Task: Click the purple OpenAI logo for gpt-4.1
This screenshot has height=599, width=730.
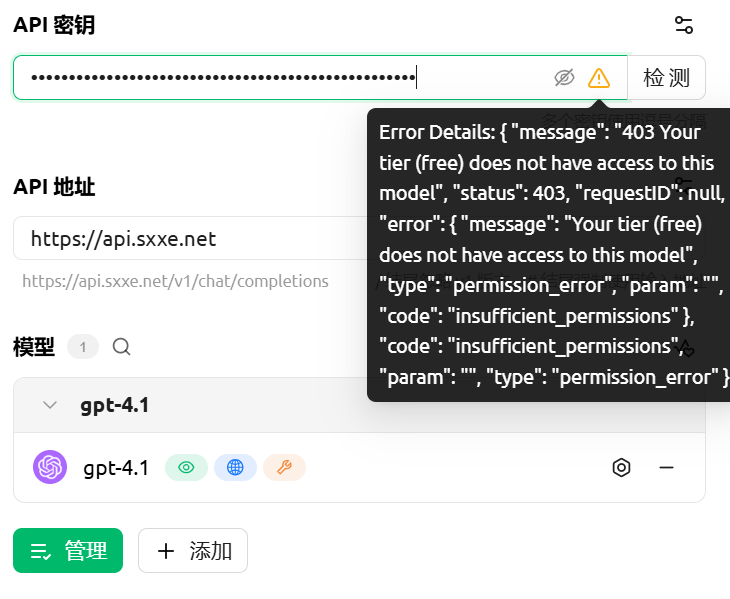Action: tap(50, 467)
